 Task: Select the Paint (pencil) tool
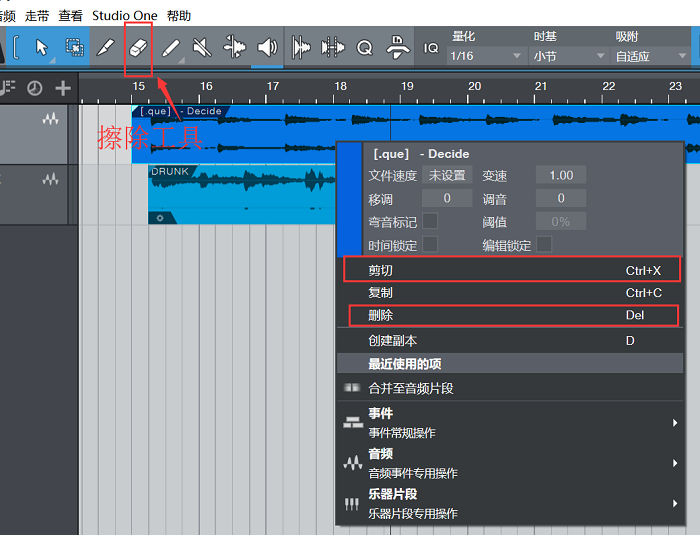tap(171, 47)
